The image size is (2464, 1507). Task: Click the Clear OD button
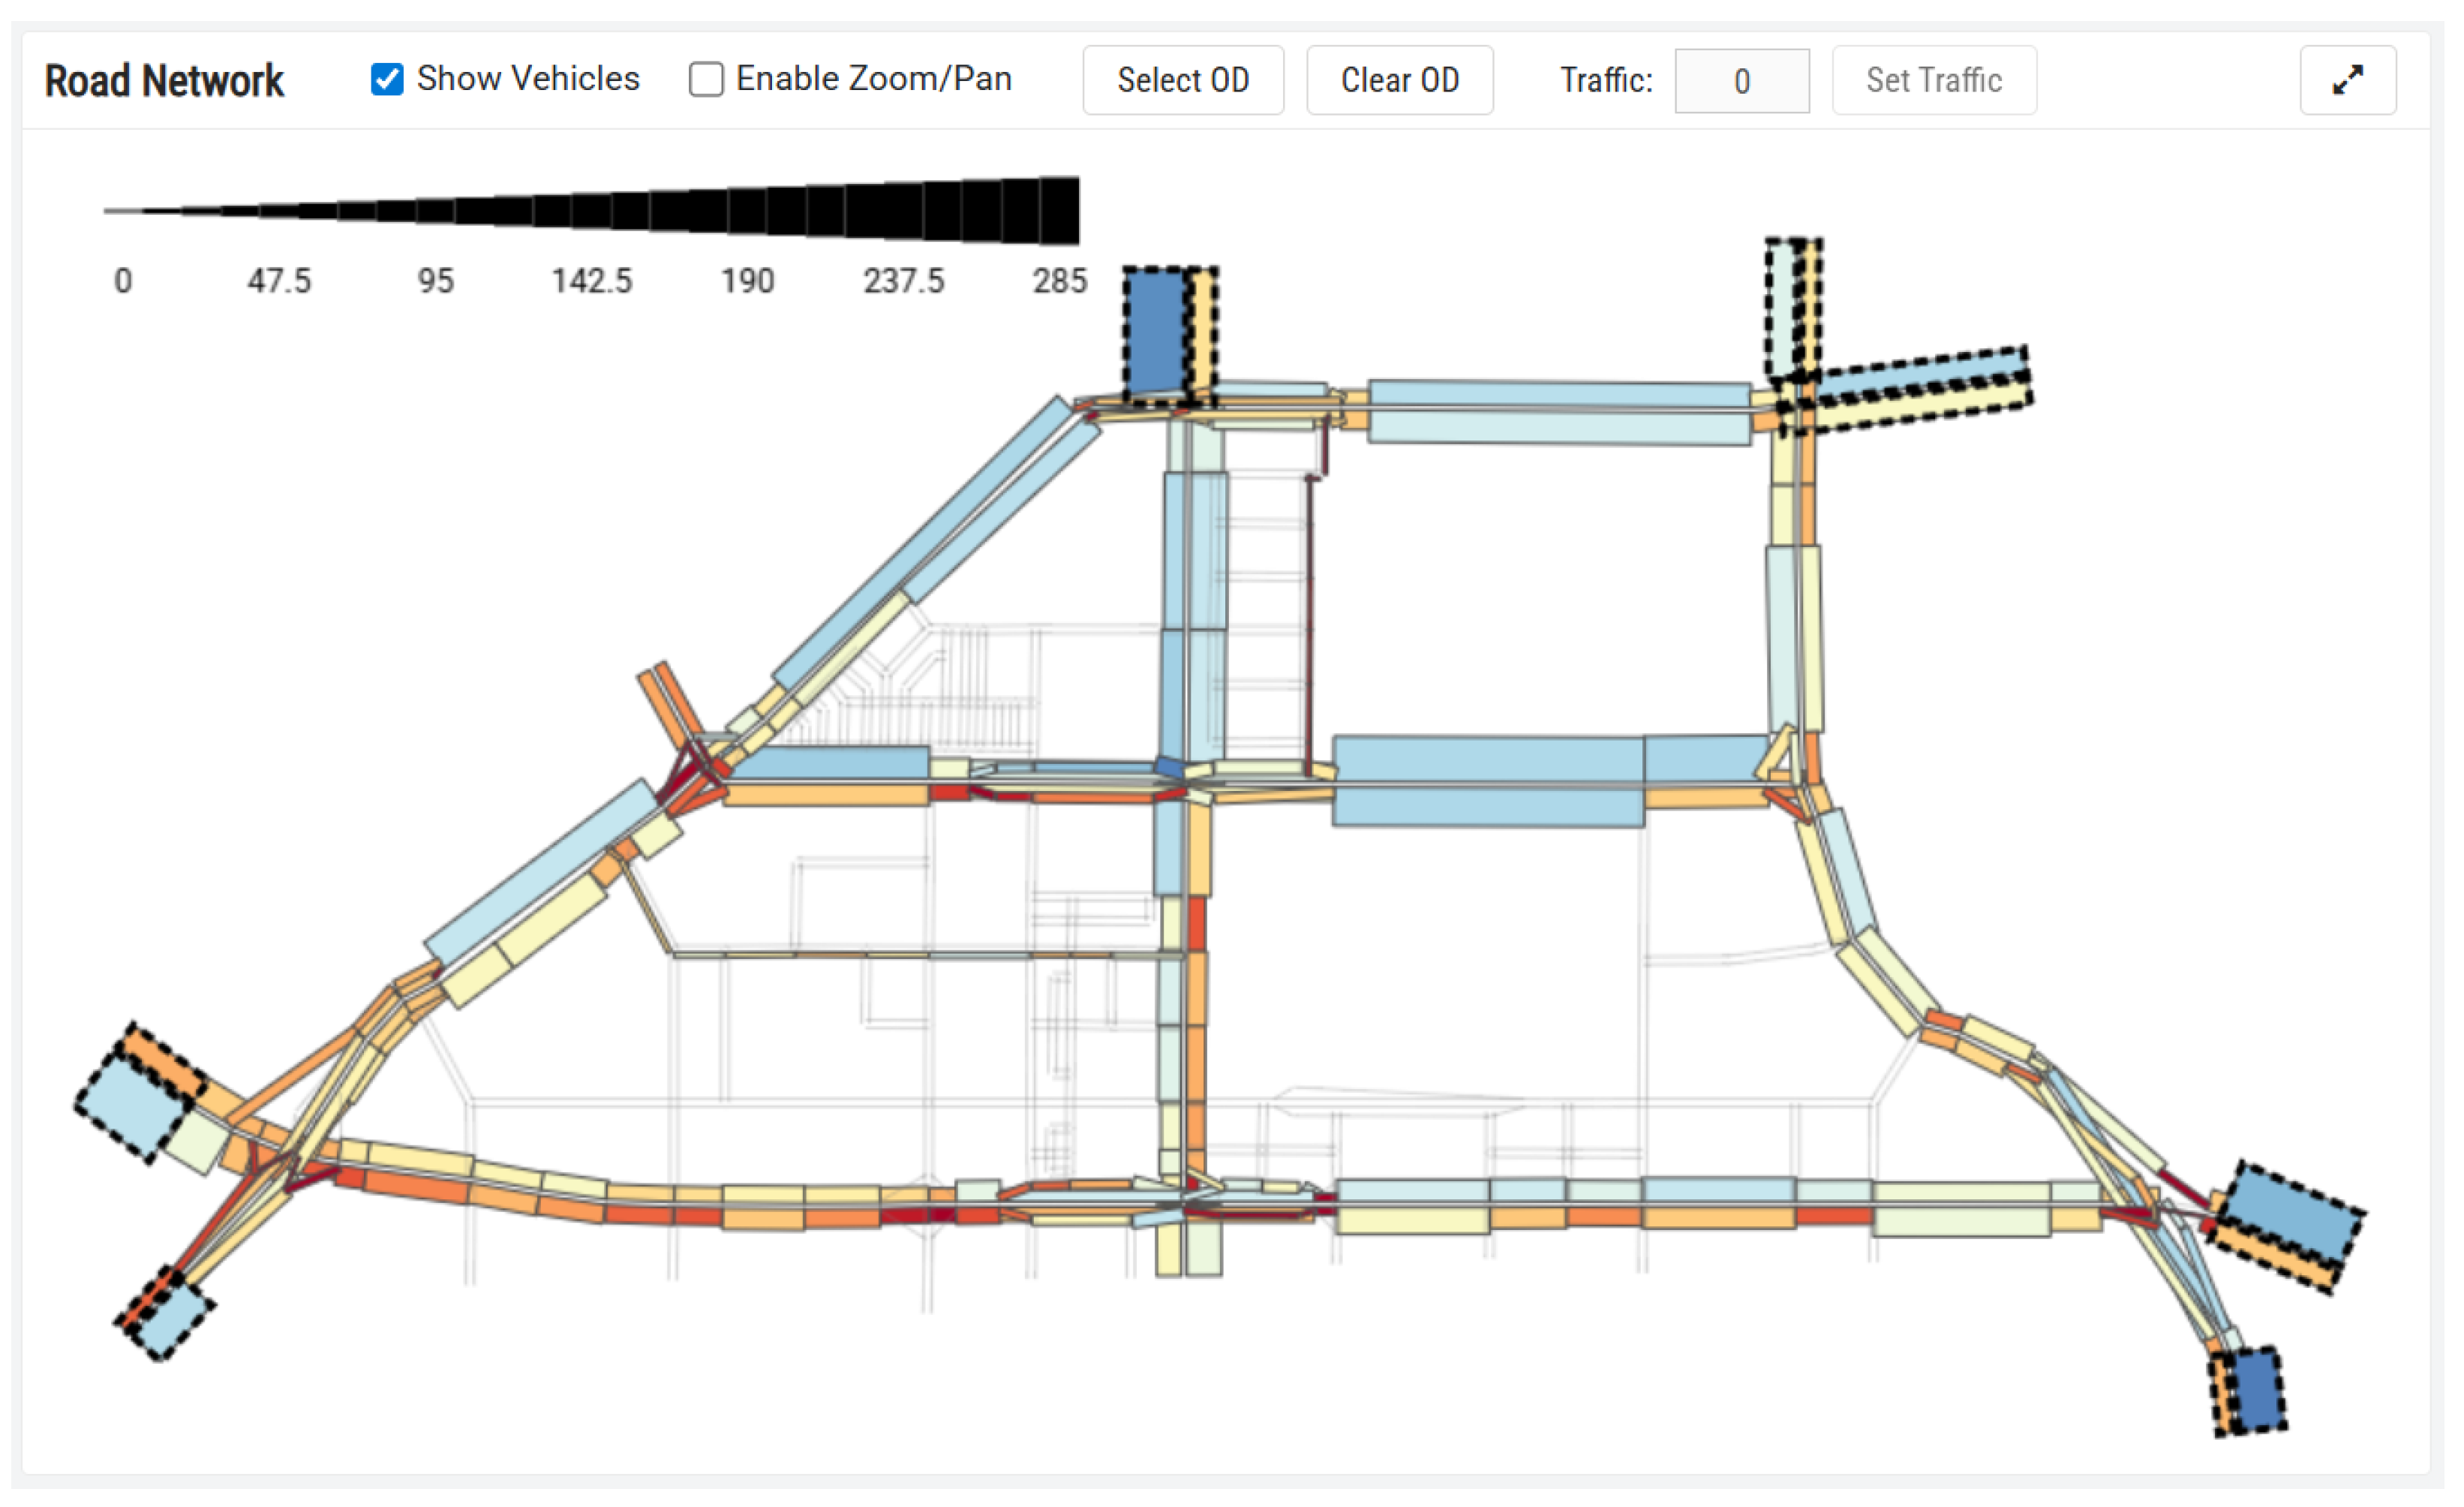(x=1400, y=80)
